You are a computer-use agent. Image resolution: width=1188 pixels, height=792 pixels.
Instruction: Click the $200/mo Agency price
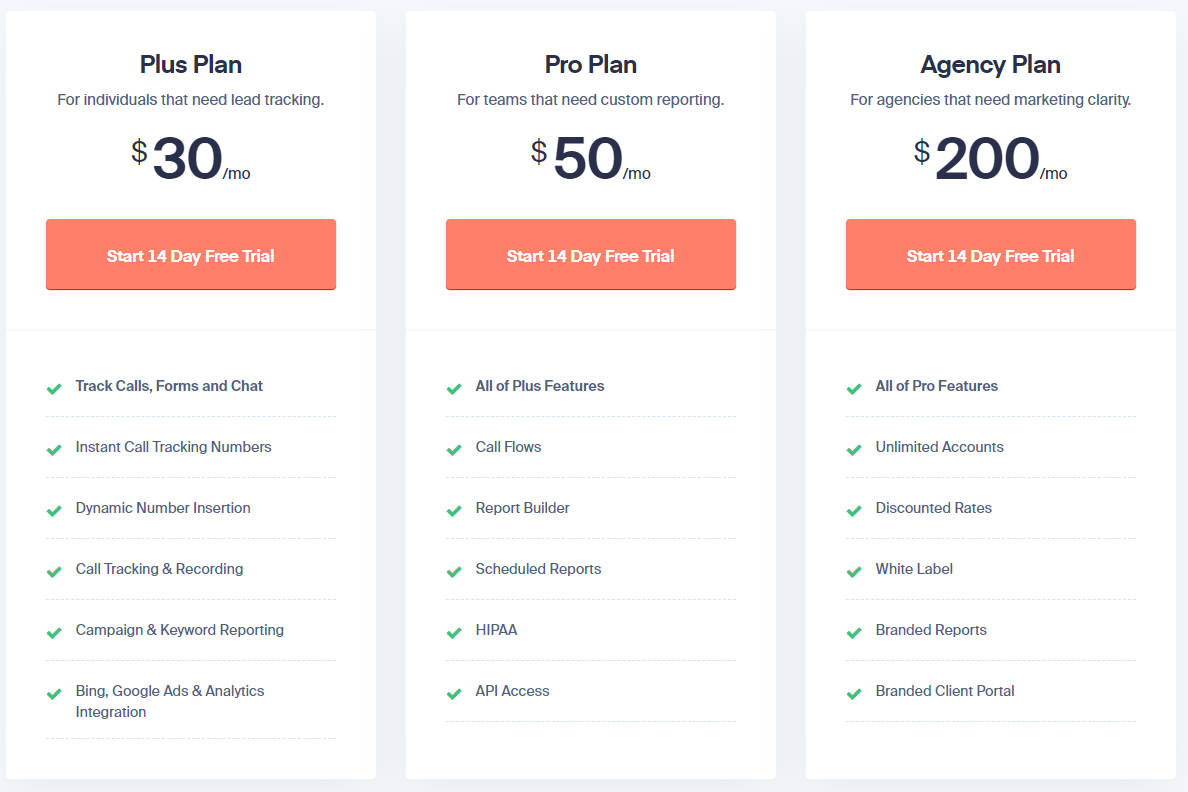pos(990,160)
